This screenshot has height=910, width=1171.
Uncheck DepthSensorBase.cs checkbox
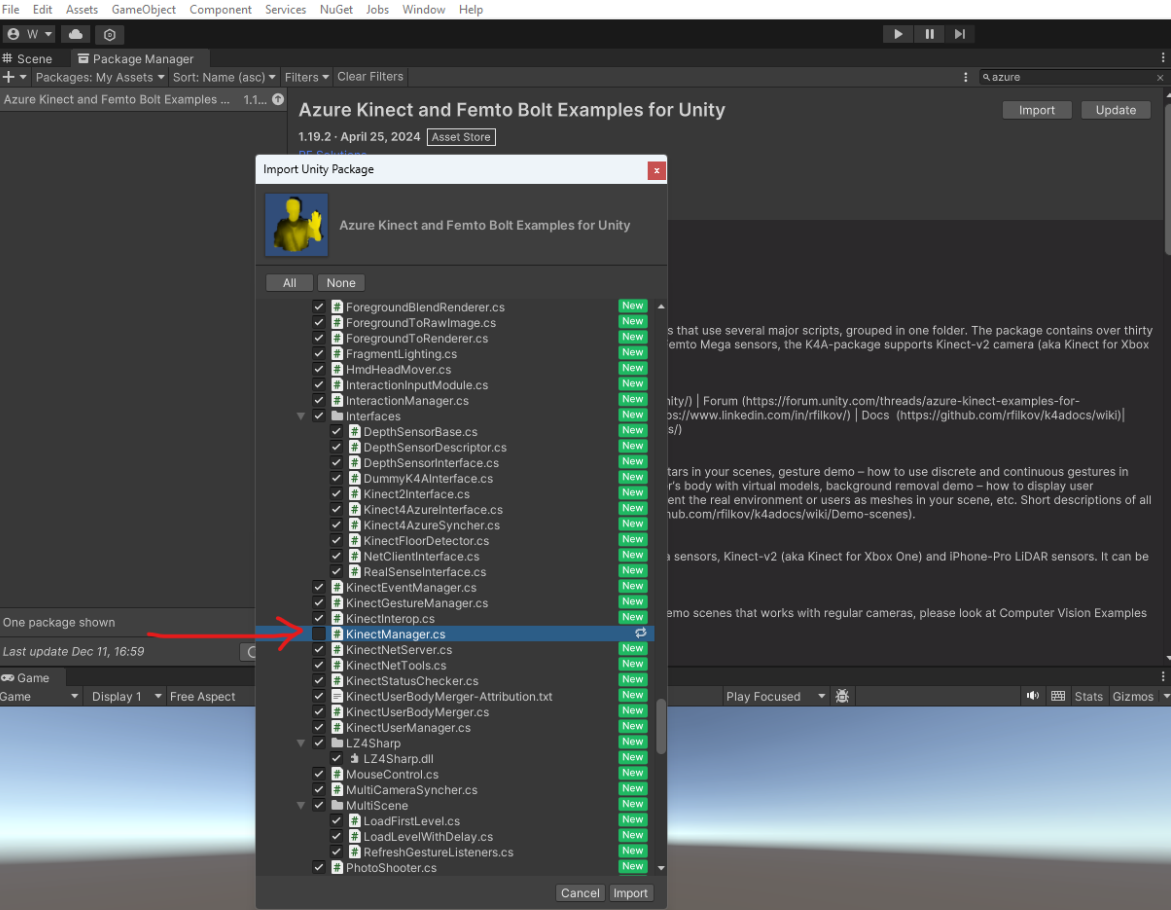coord(337,431)
